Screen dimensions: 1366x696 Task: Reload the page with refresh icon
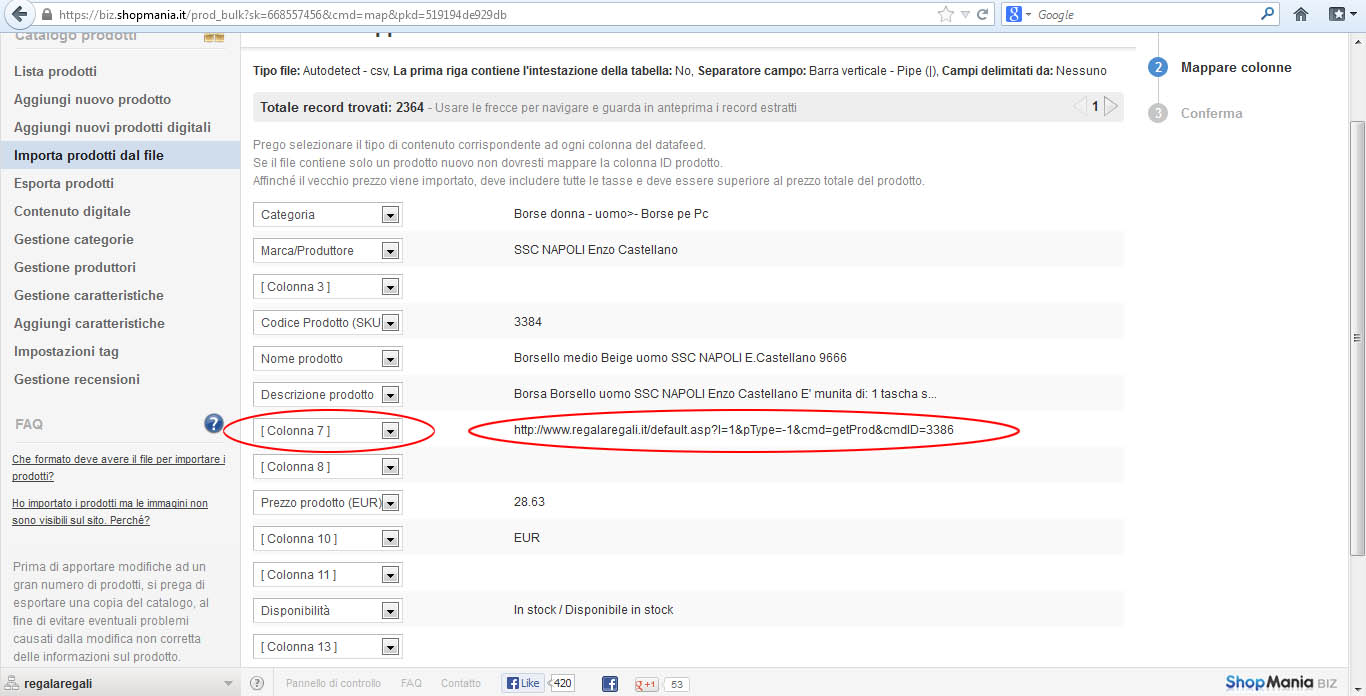(983, 14)
